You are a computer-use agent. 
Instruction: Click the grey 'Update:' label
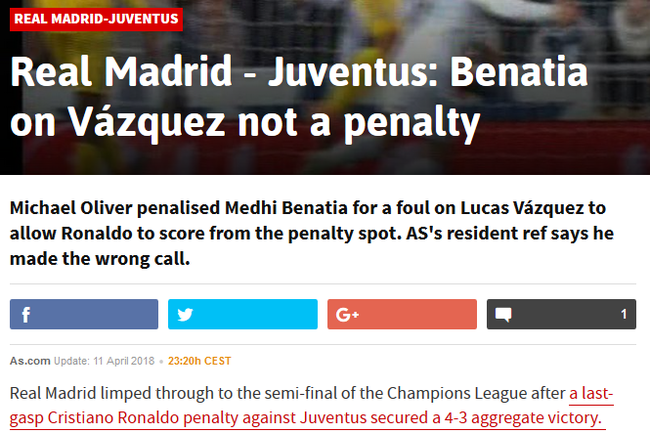point(71,361)
